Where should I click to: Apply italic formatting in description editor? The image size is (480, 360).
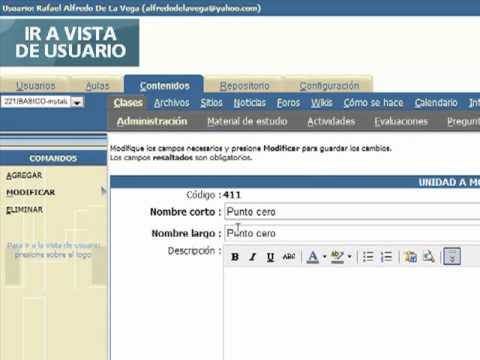coord(253,257)
